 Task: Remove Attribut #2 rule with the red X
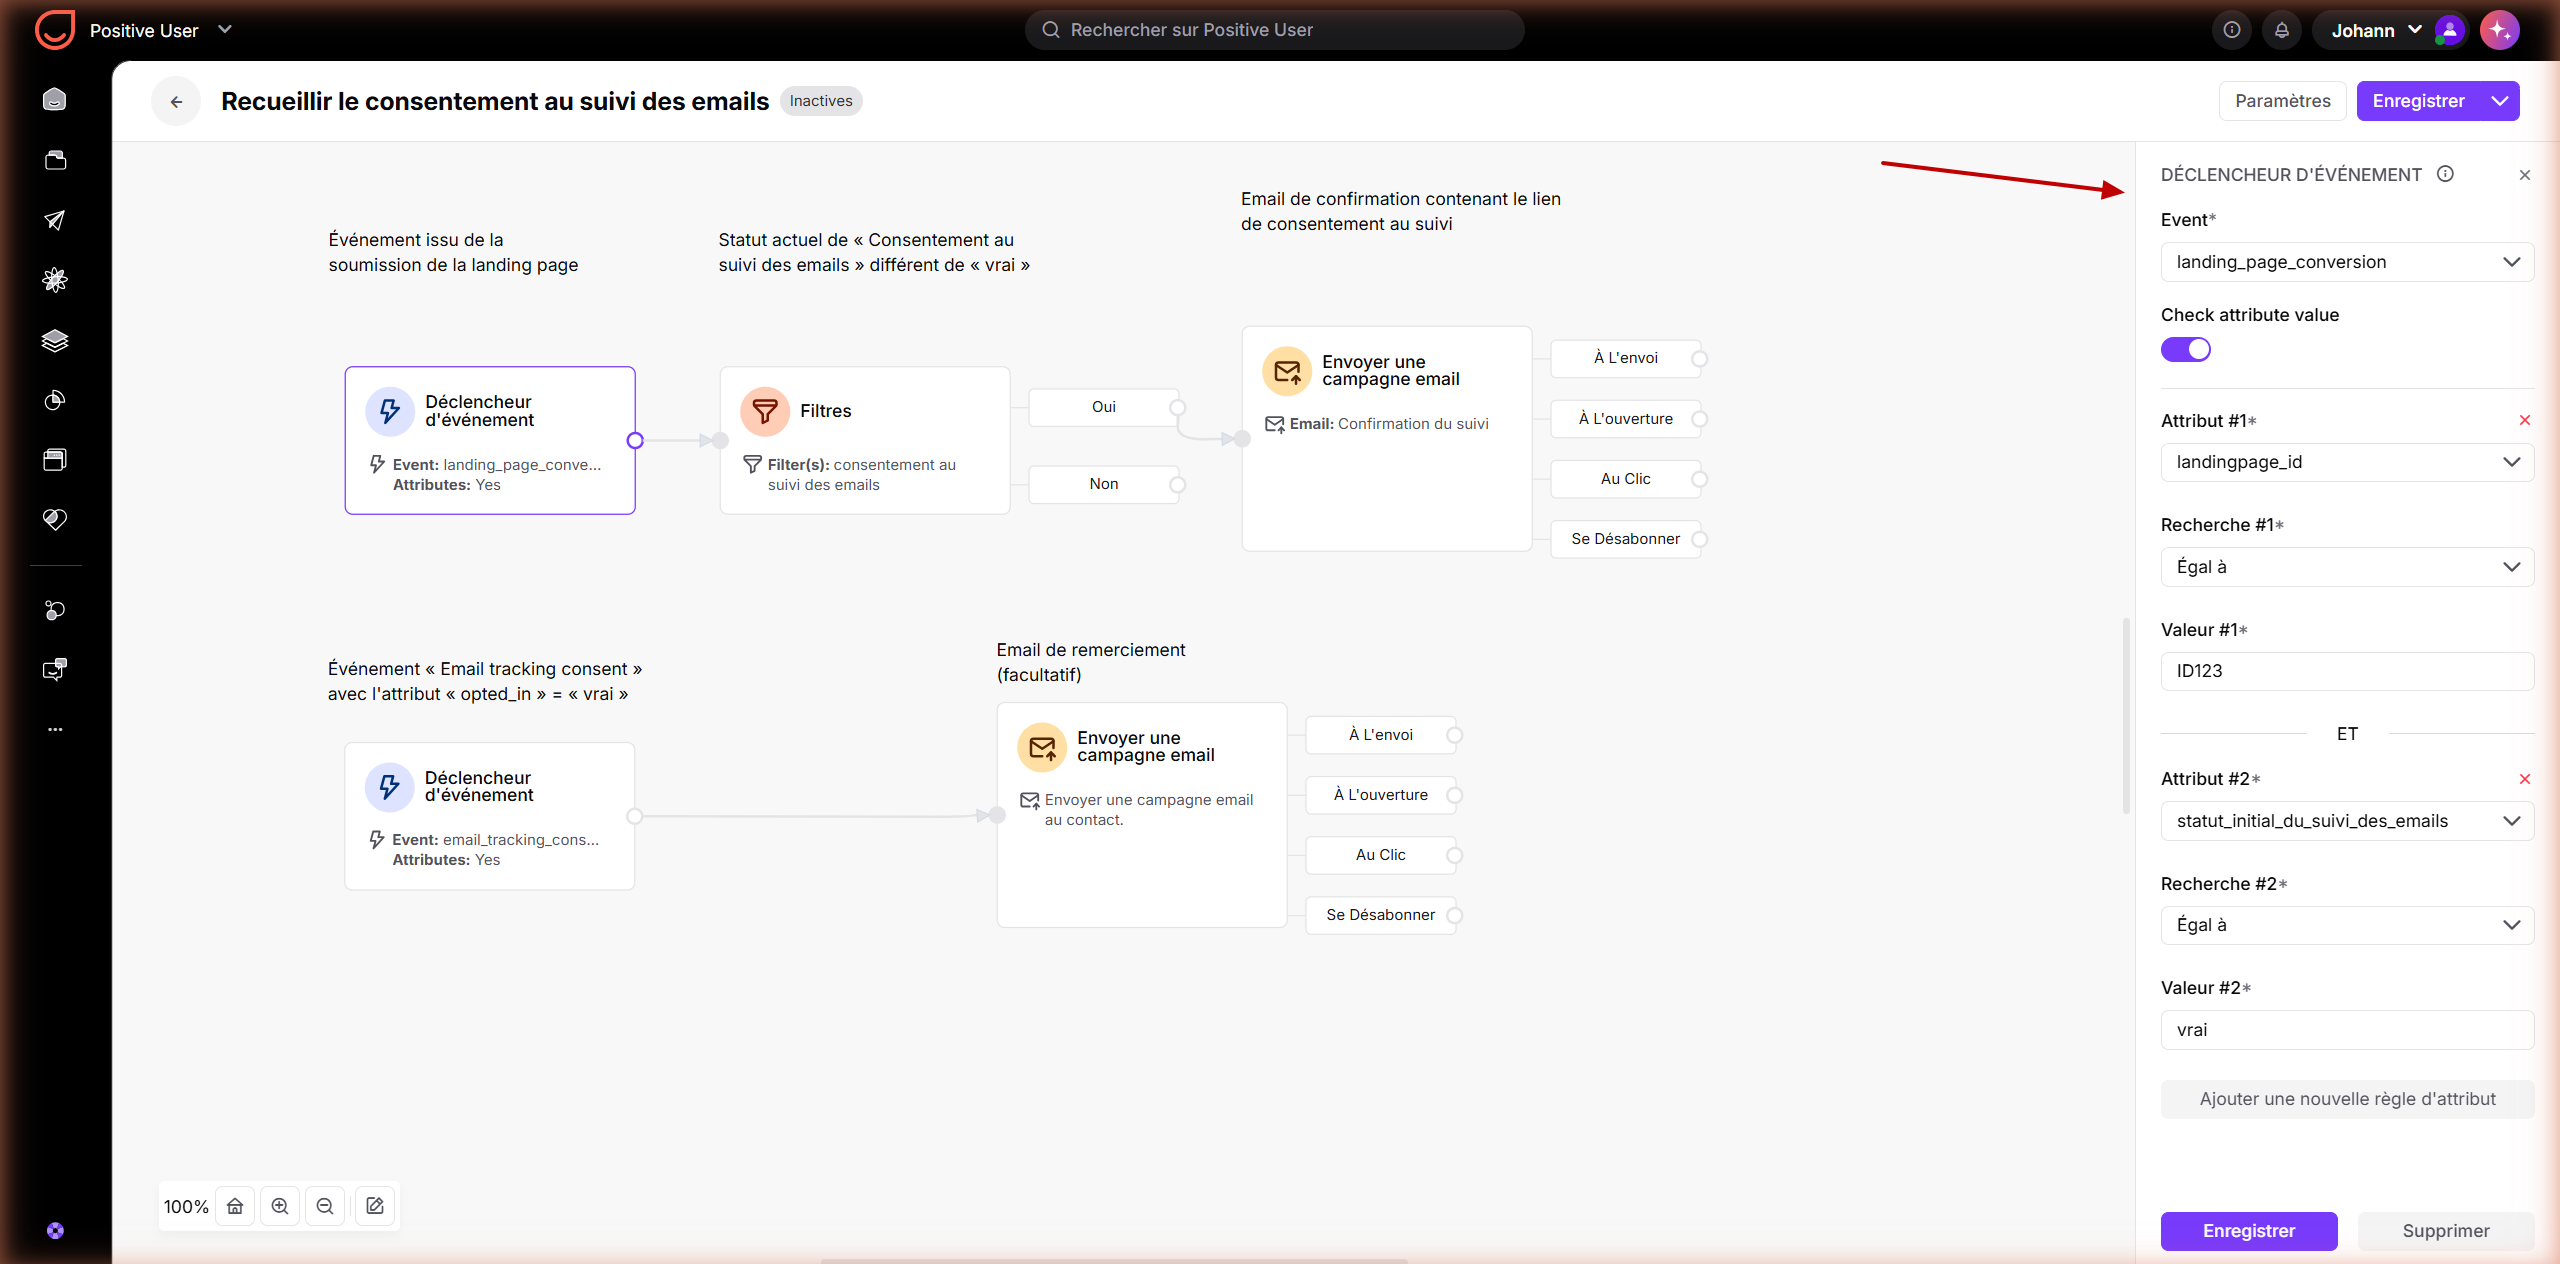tap(2525, 779)
